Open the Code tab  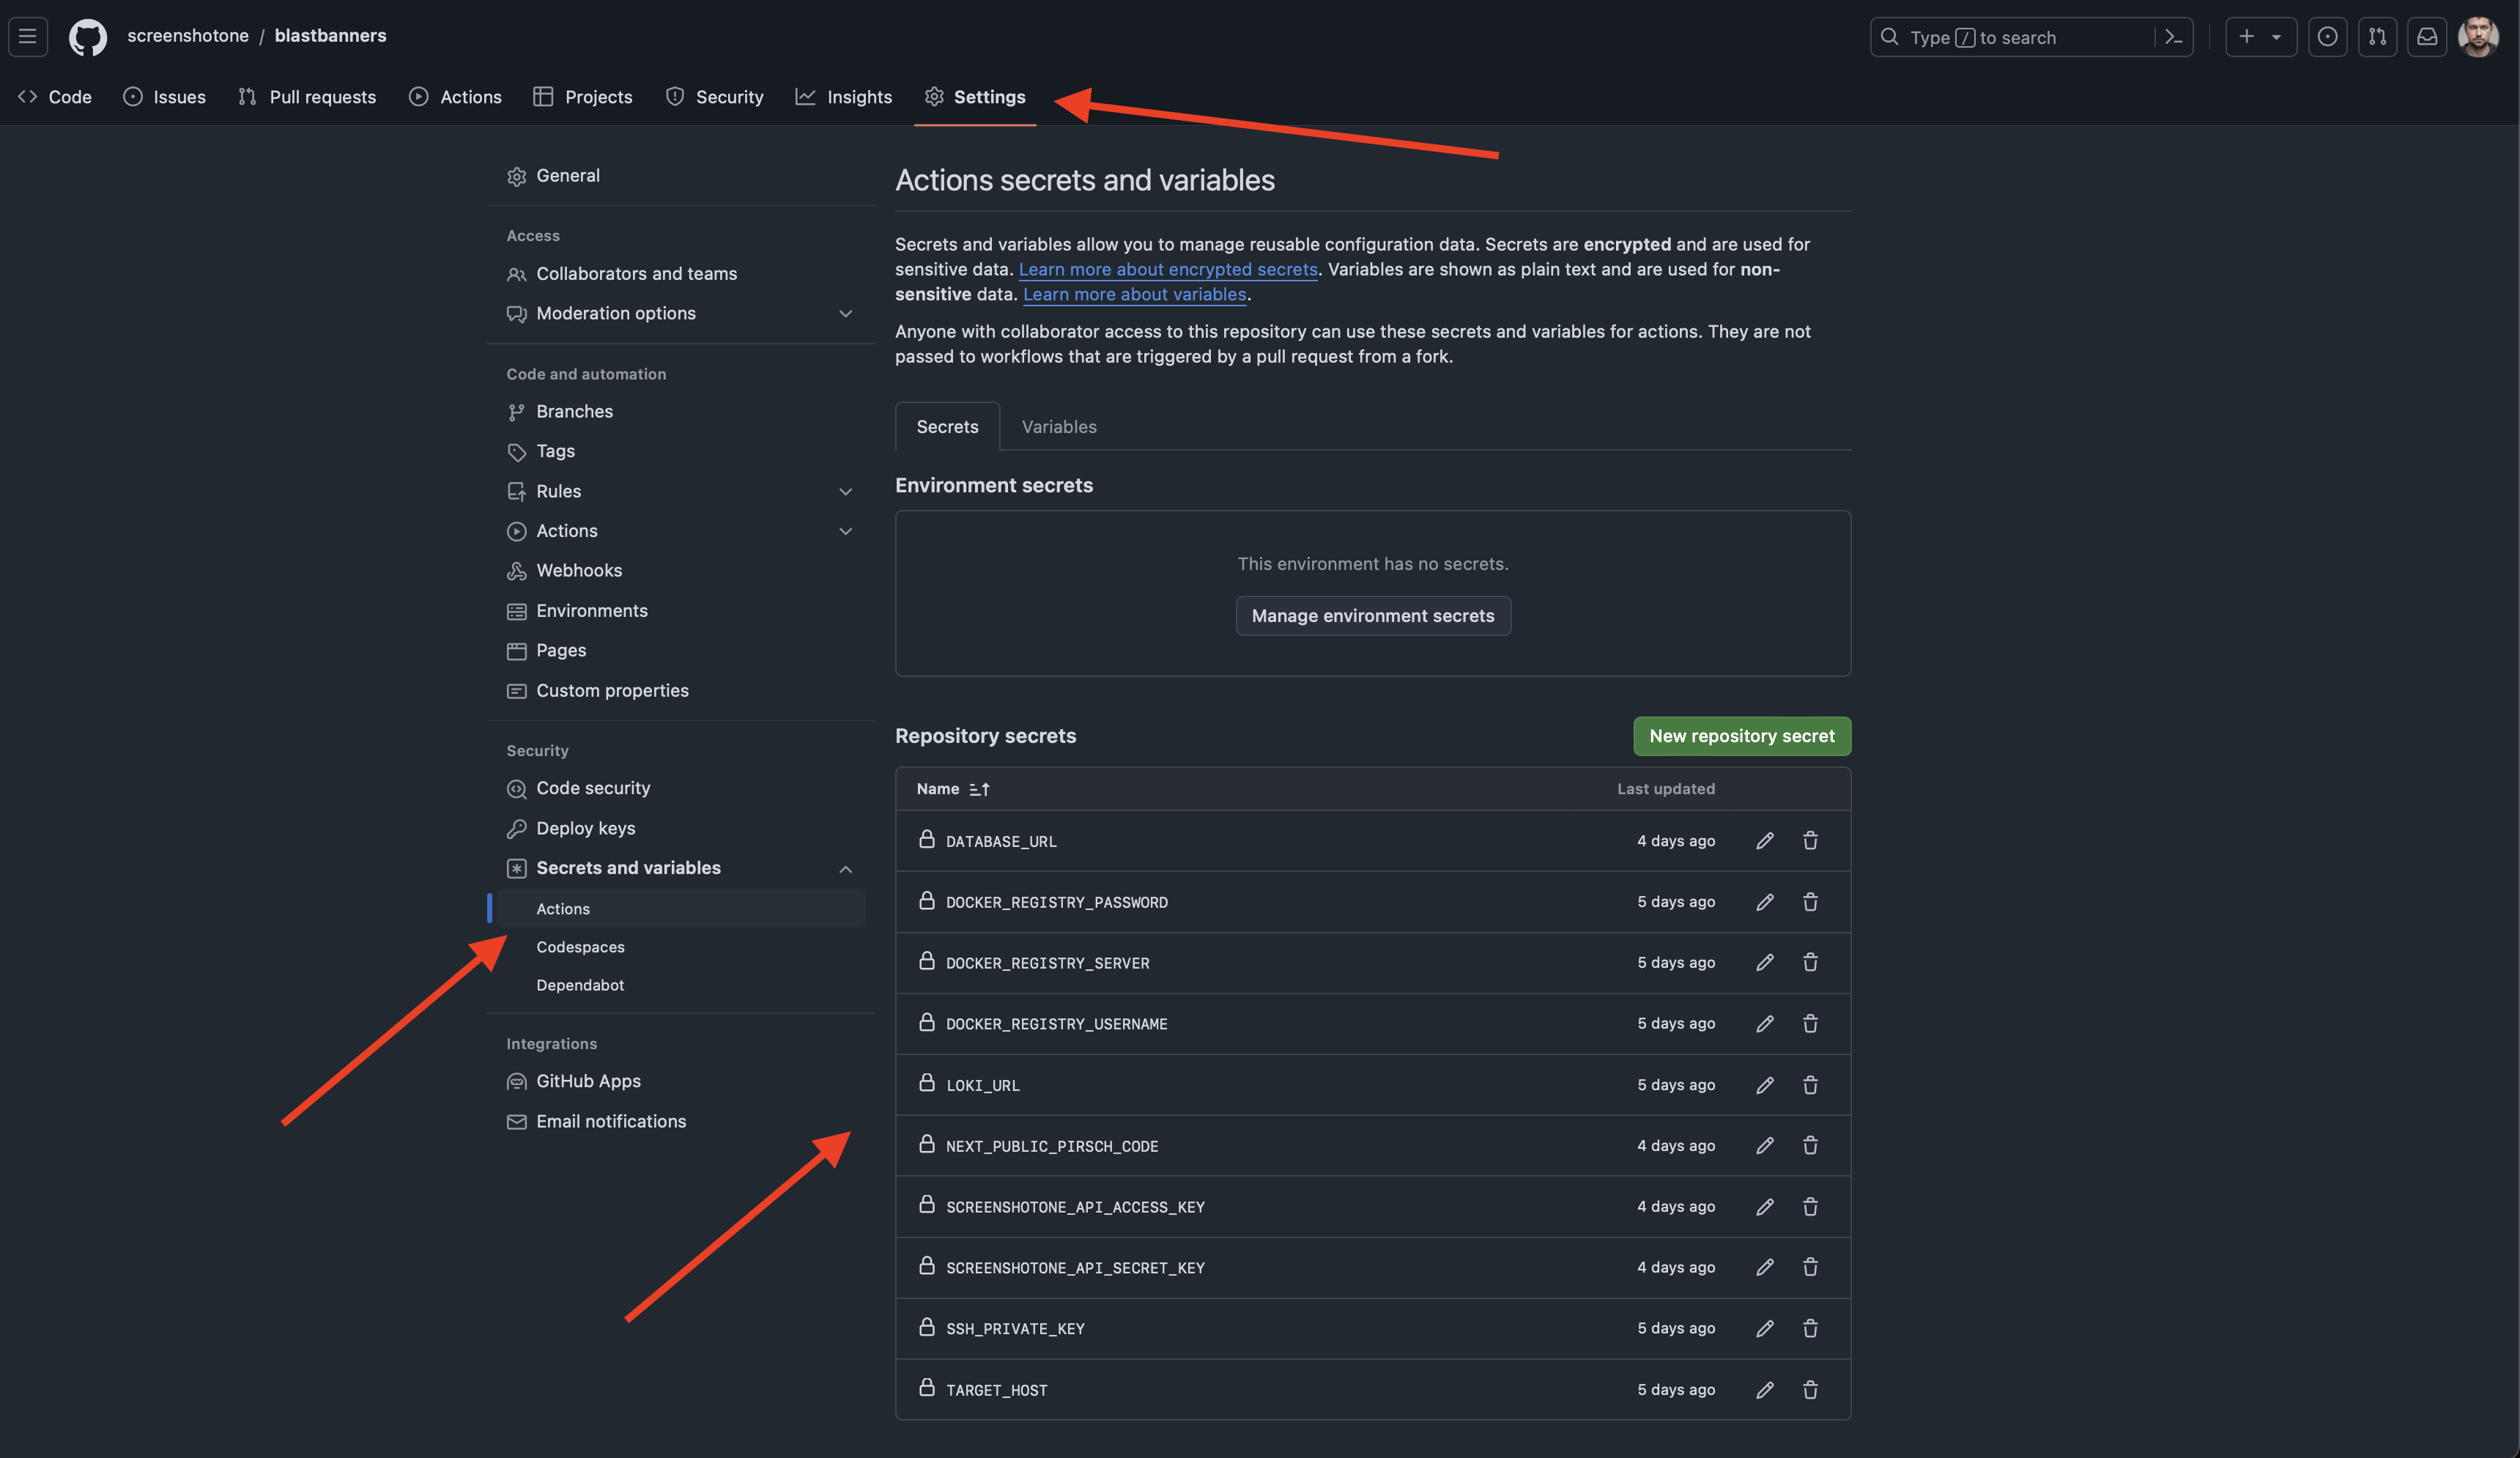tap(56, 97)
